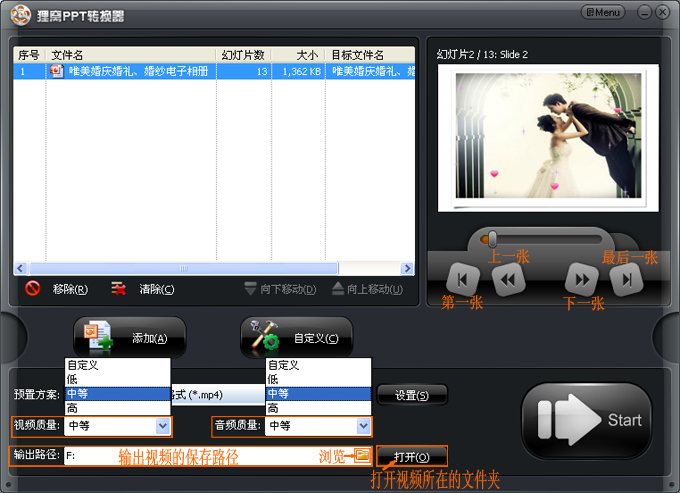Click the Open (打开) output folder button
The height and width of the screenshot is (493, 680).
point(412,457)
